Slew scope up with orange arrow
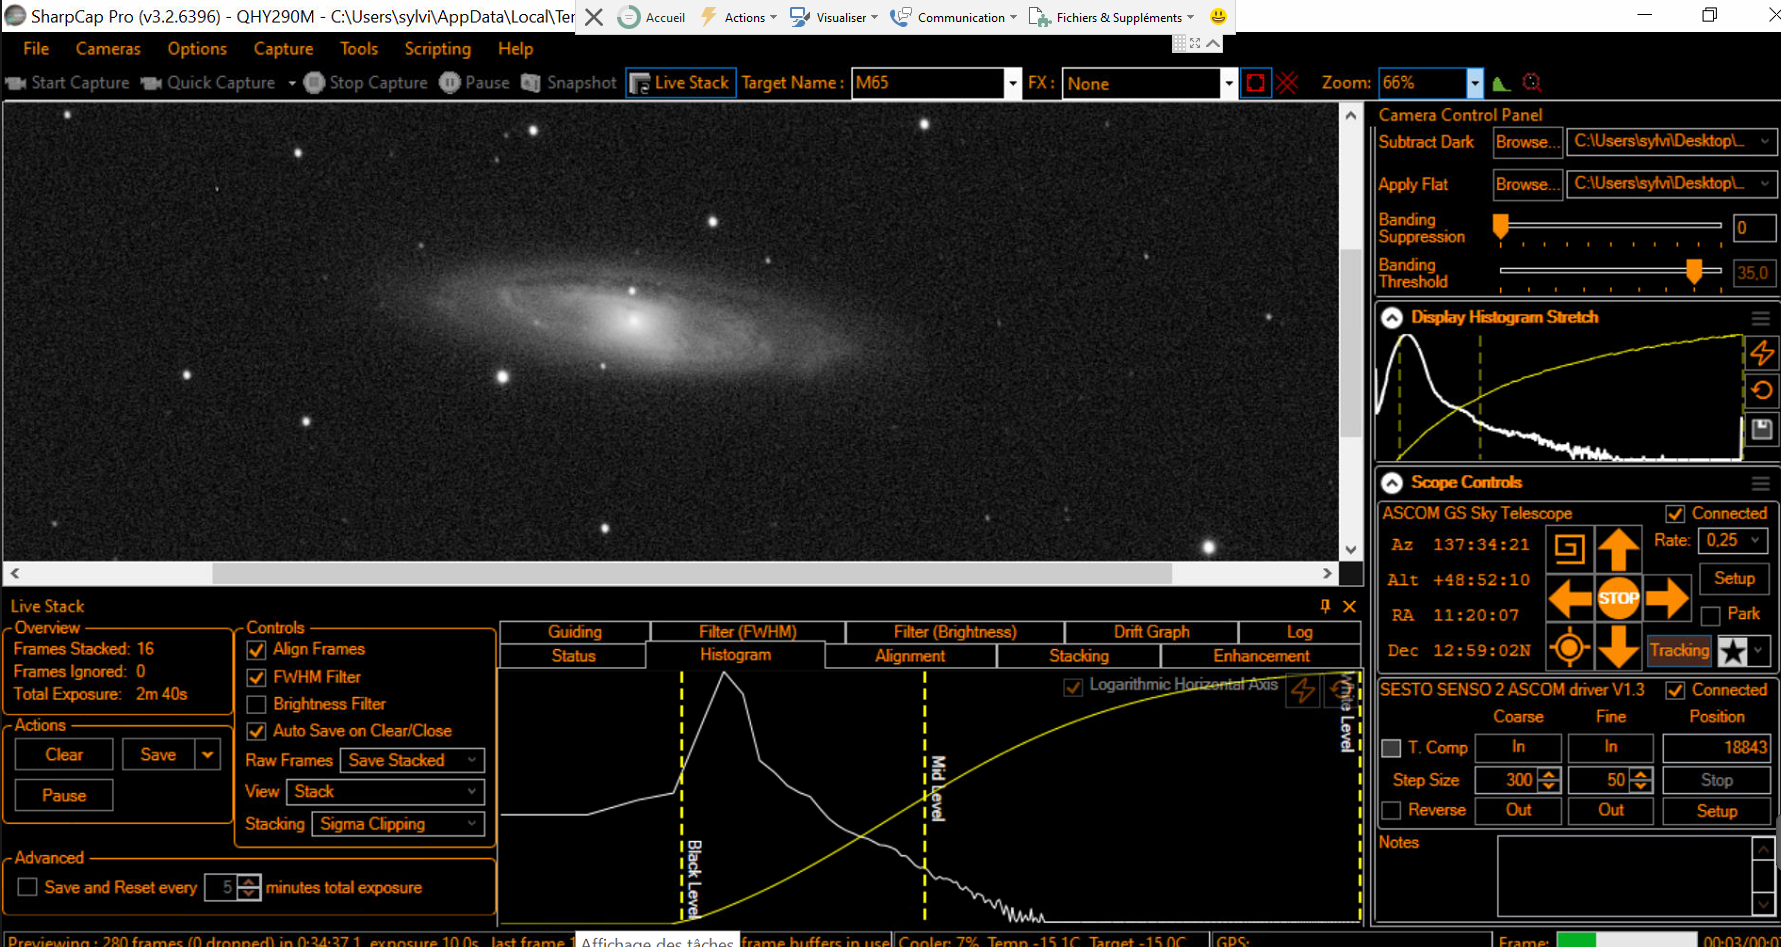Image resolution: width=1781 pixels, height=947 pixels. [x=1618, y=549]
